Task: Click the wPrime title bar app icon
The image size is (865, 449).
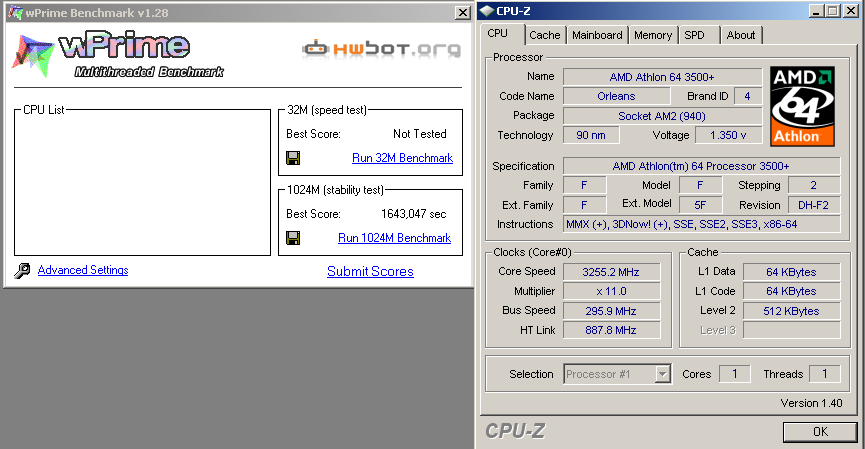Action: (15, 12)
